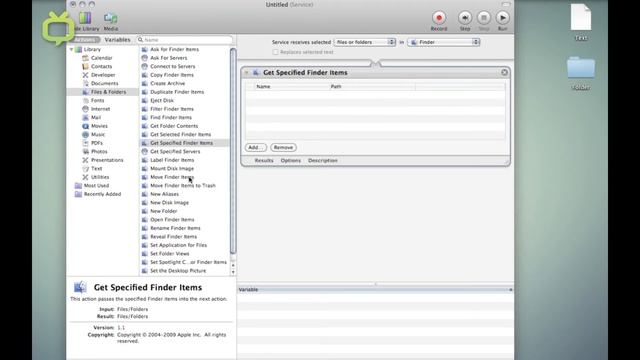Select 'Copy Finder Items' action
The width and height of the screenshot is (640, 360).
(171, 75)
